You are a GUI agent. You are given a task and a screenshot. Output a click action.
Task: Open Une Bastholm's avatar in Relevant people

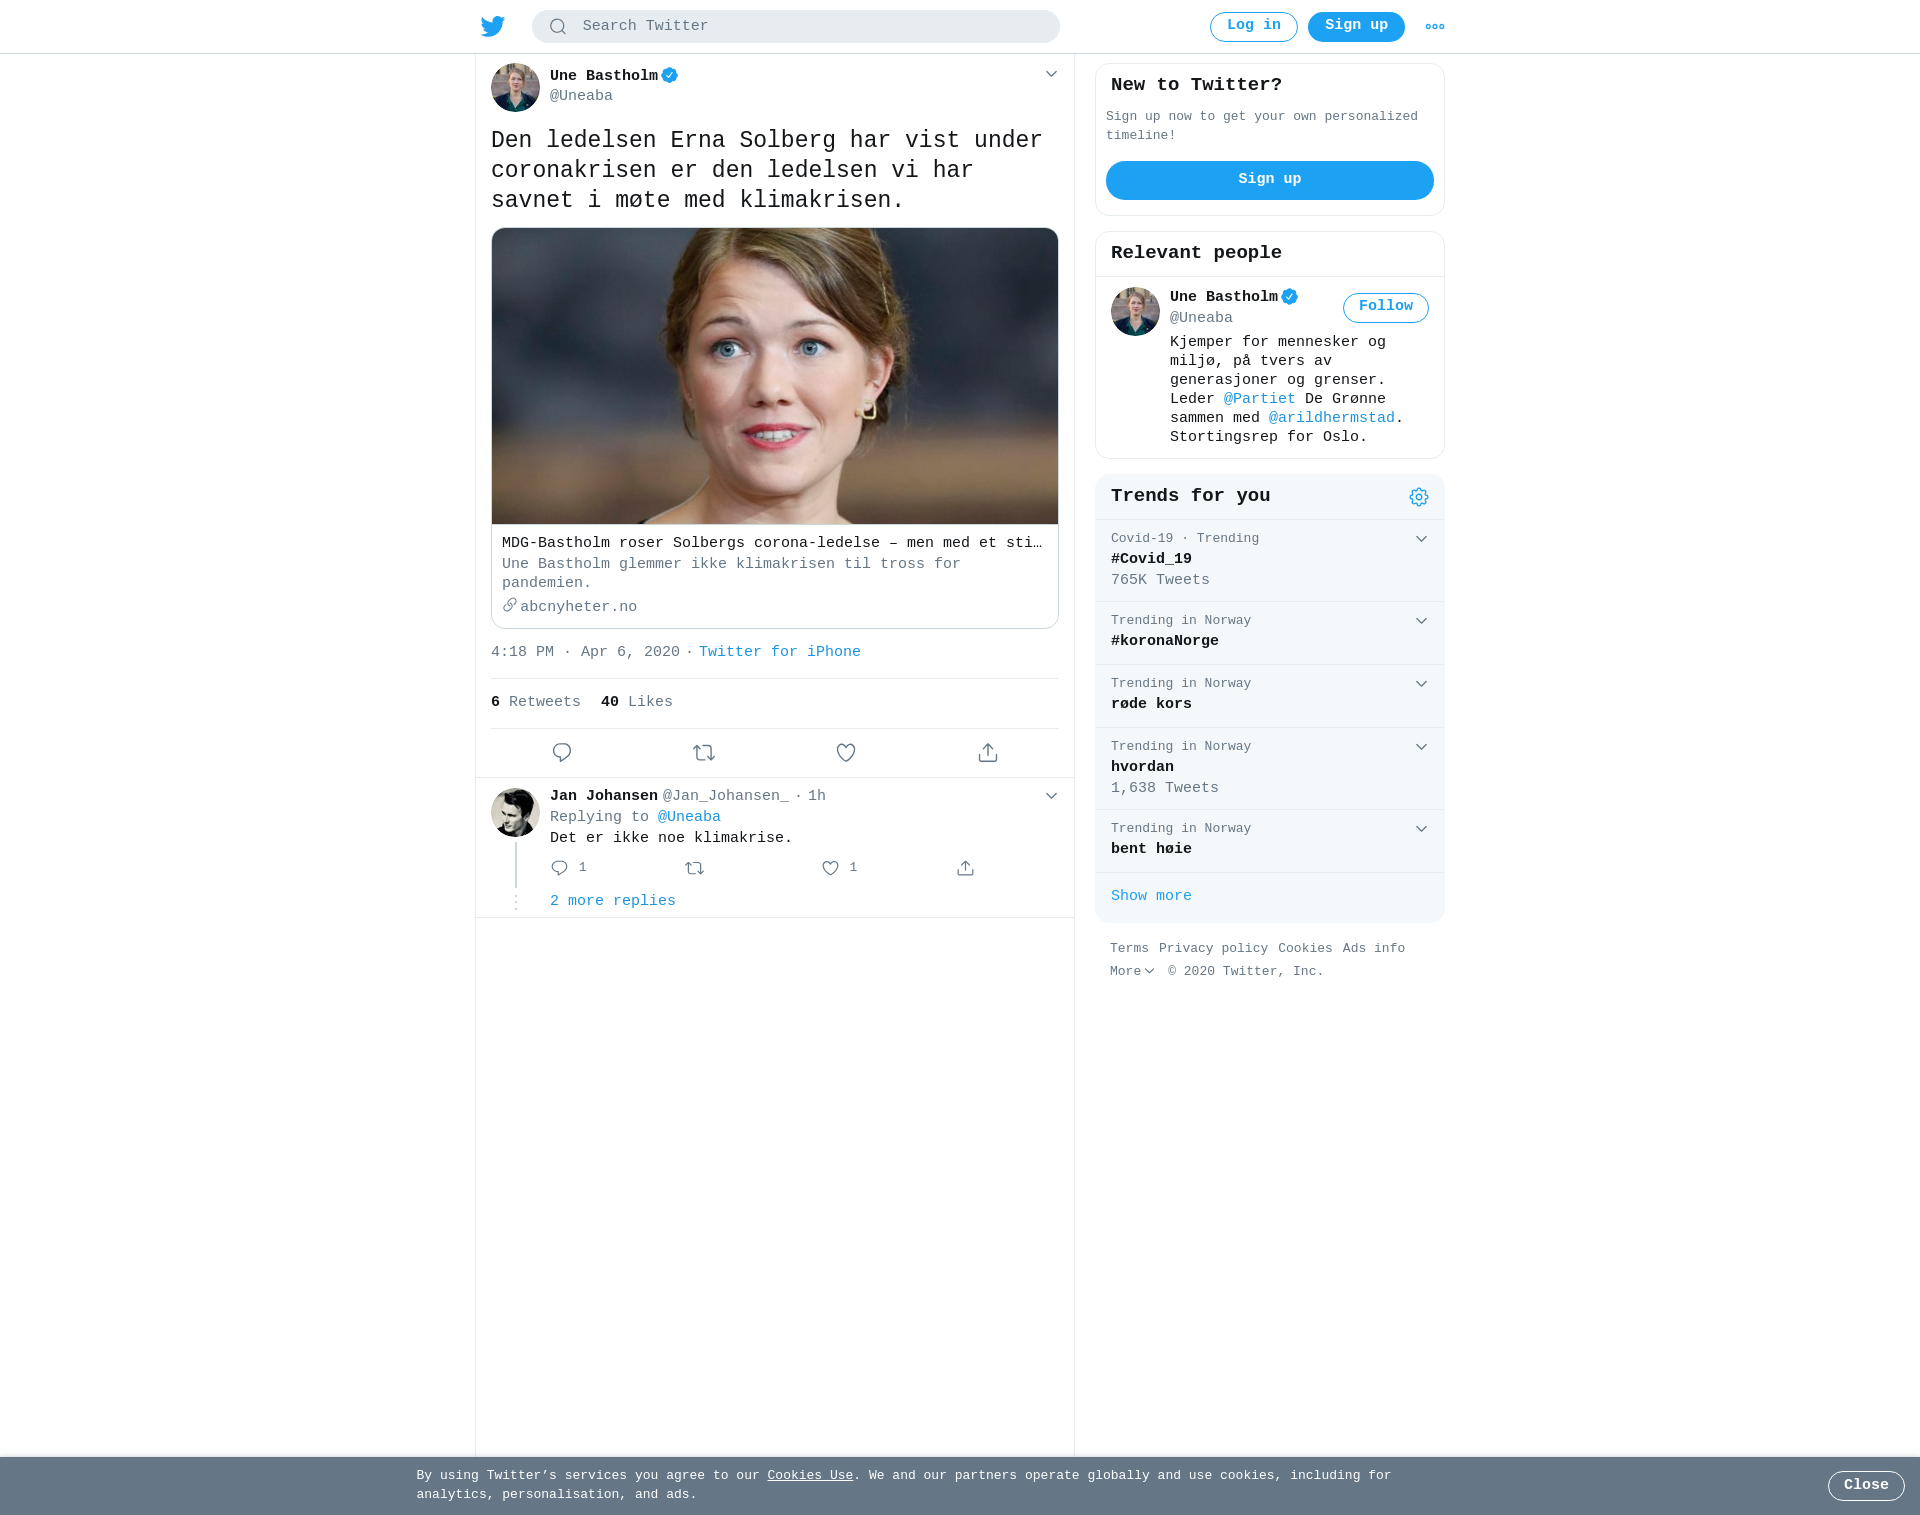coord(1135,312)
